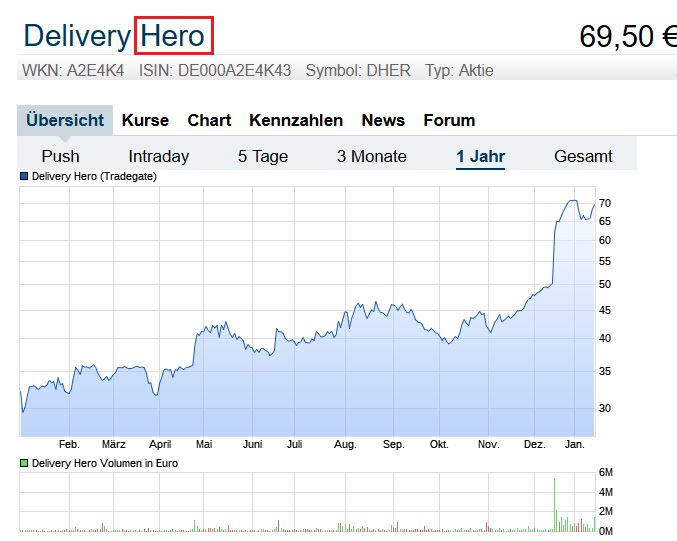Click the 2M value on volume axis

pos(605,511)
